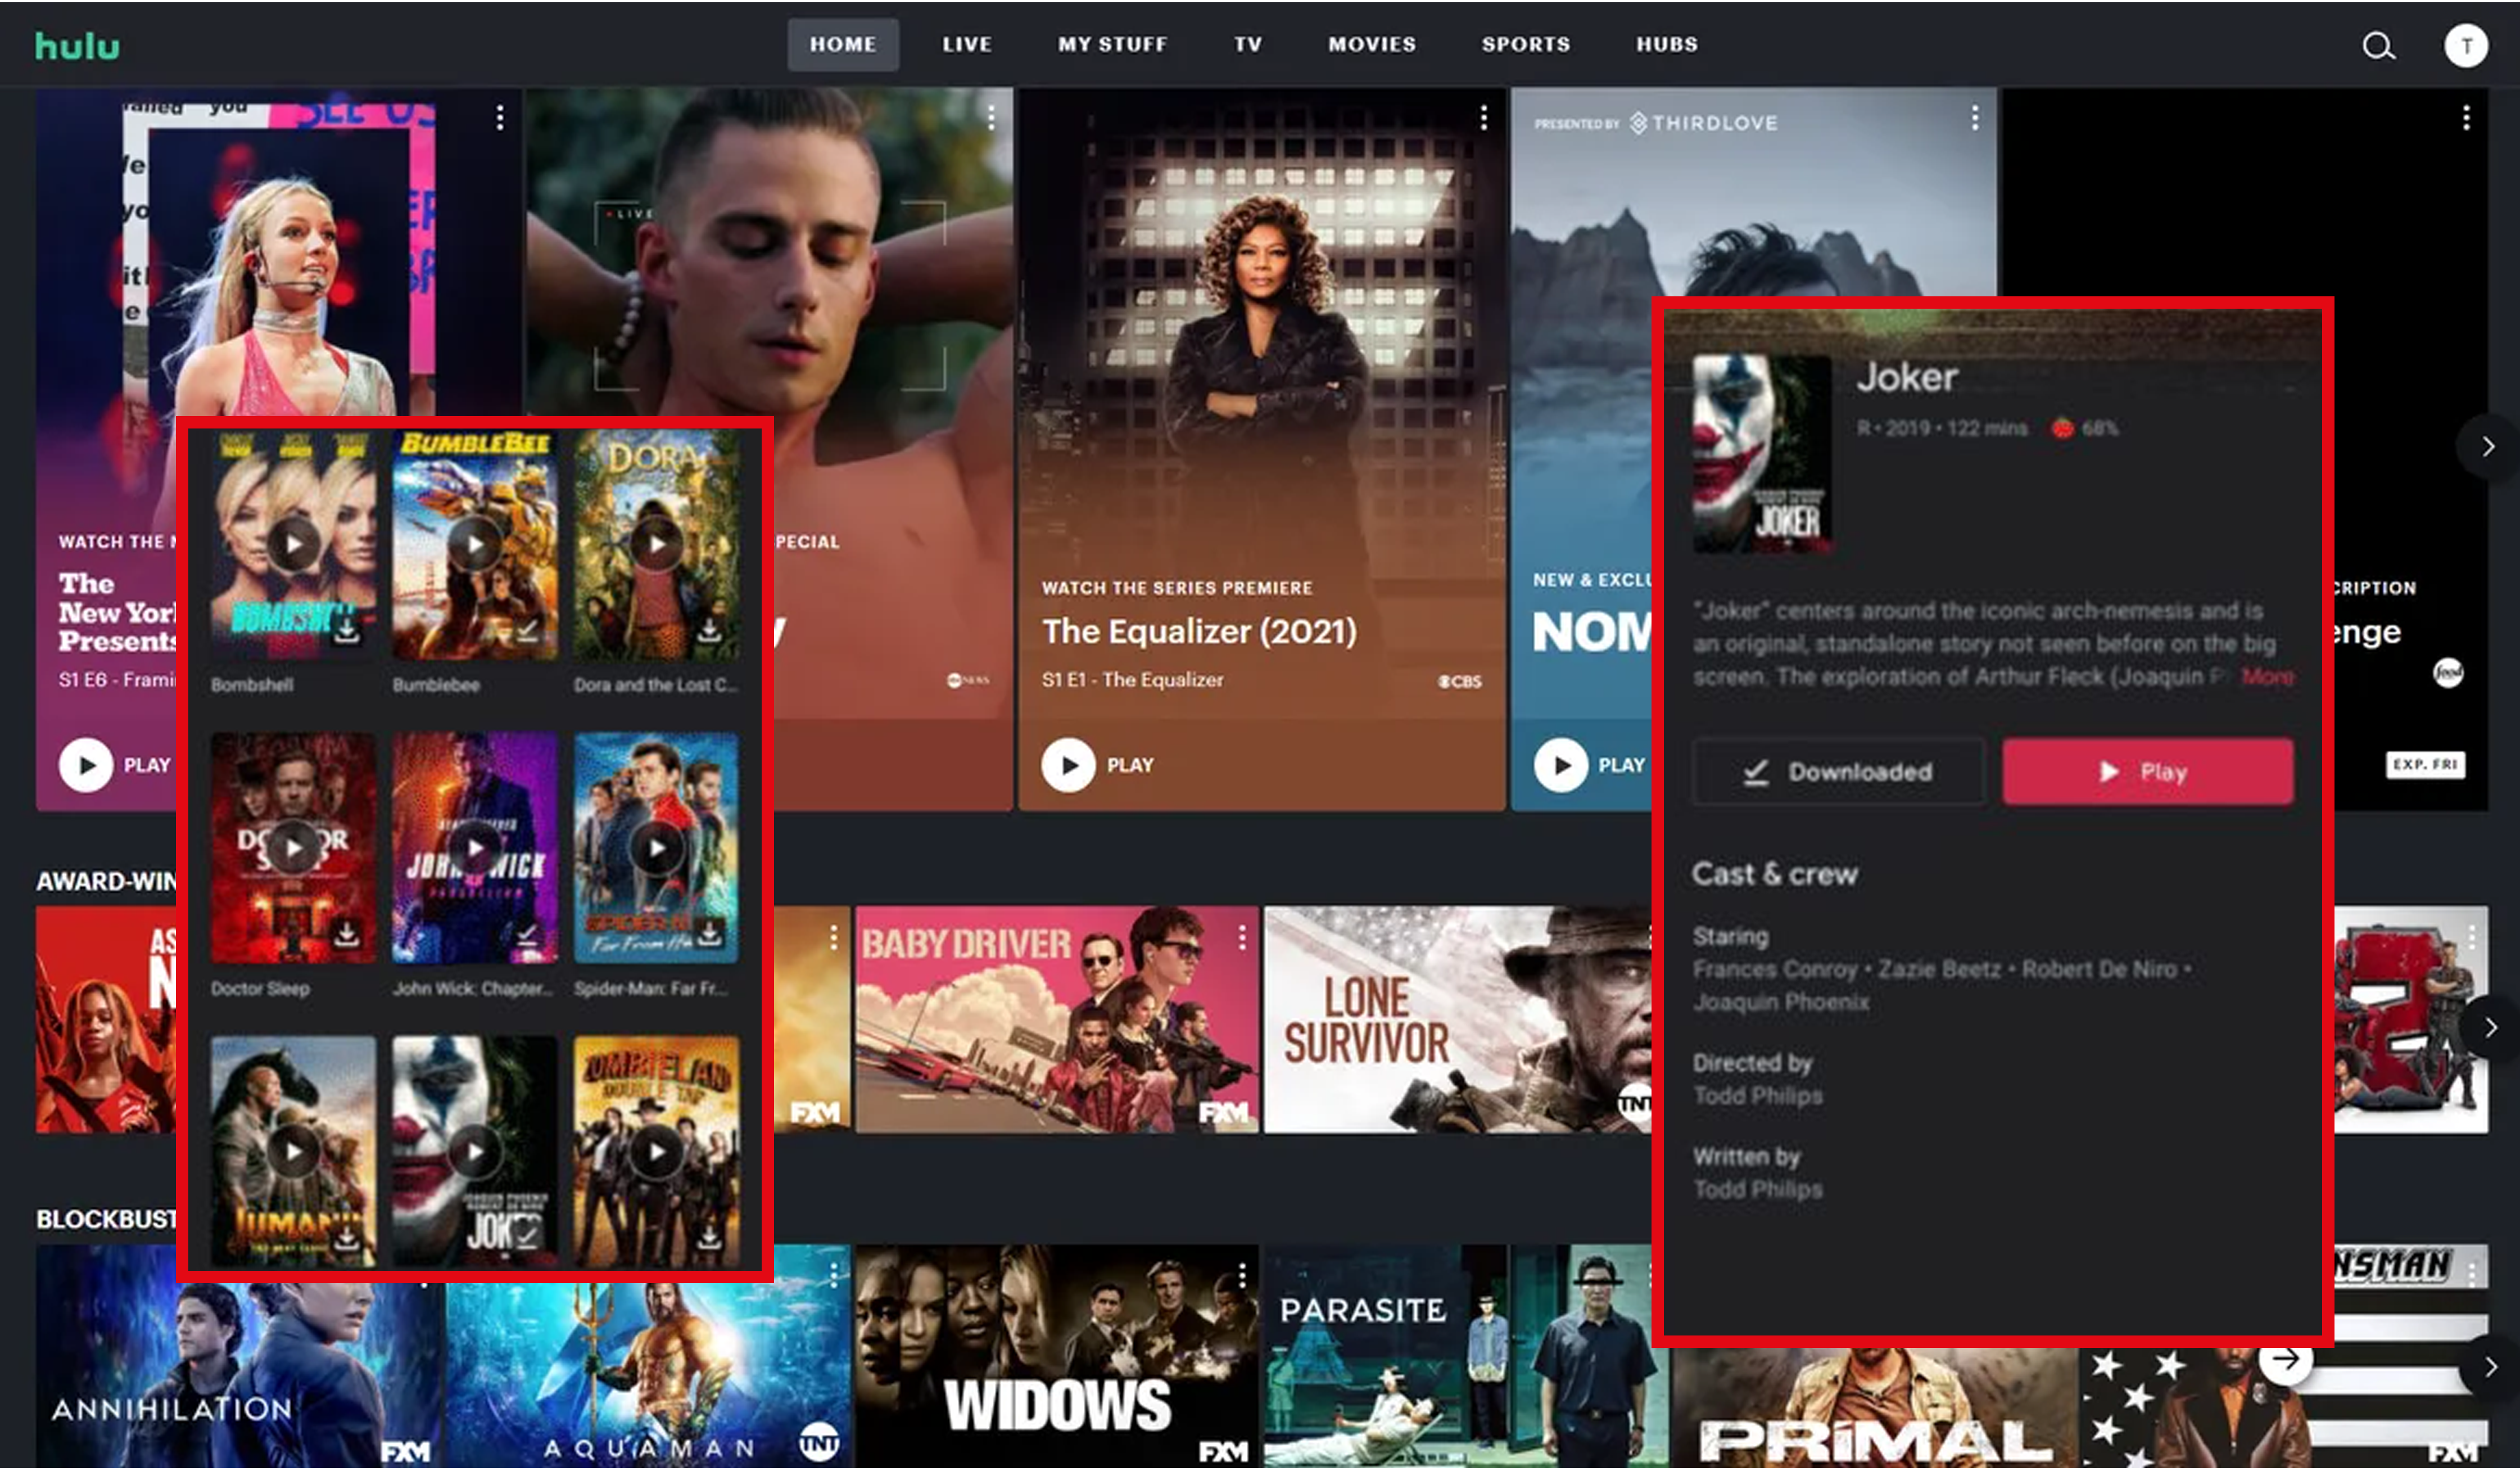Open the HUBS tab
Image resolution: width=2520 pixels, height=1471 pixels.
1666,45
